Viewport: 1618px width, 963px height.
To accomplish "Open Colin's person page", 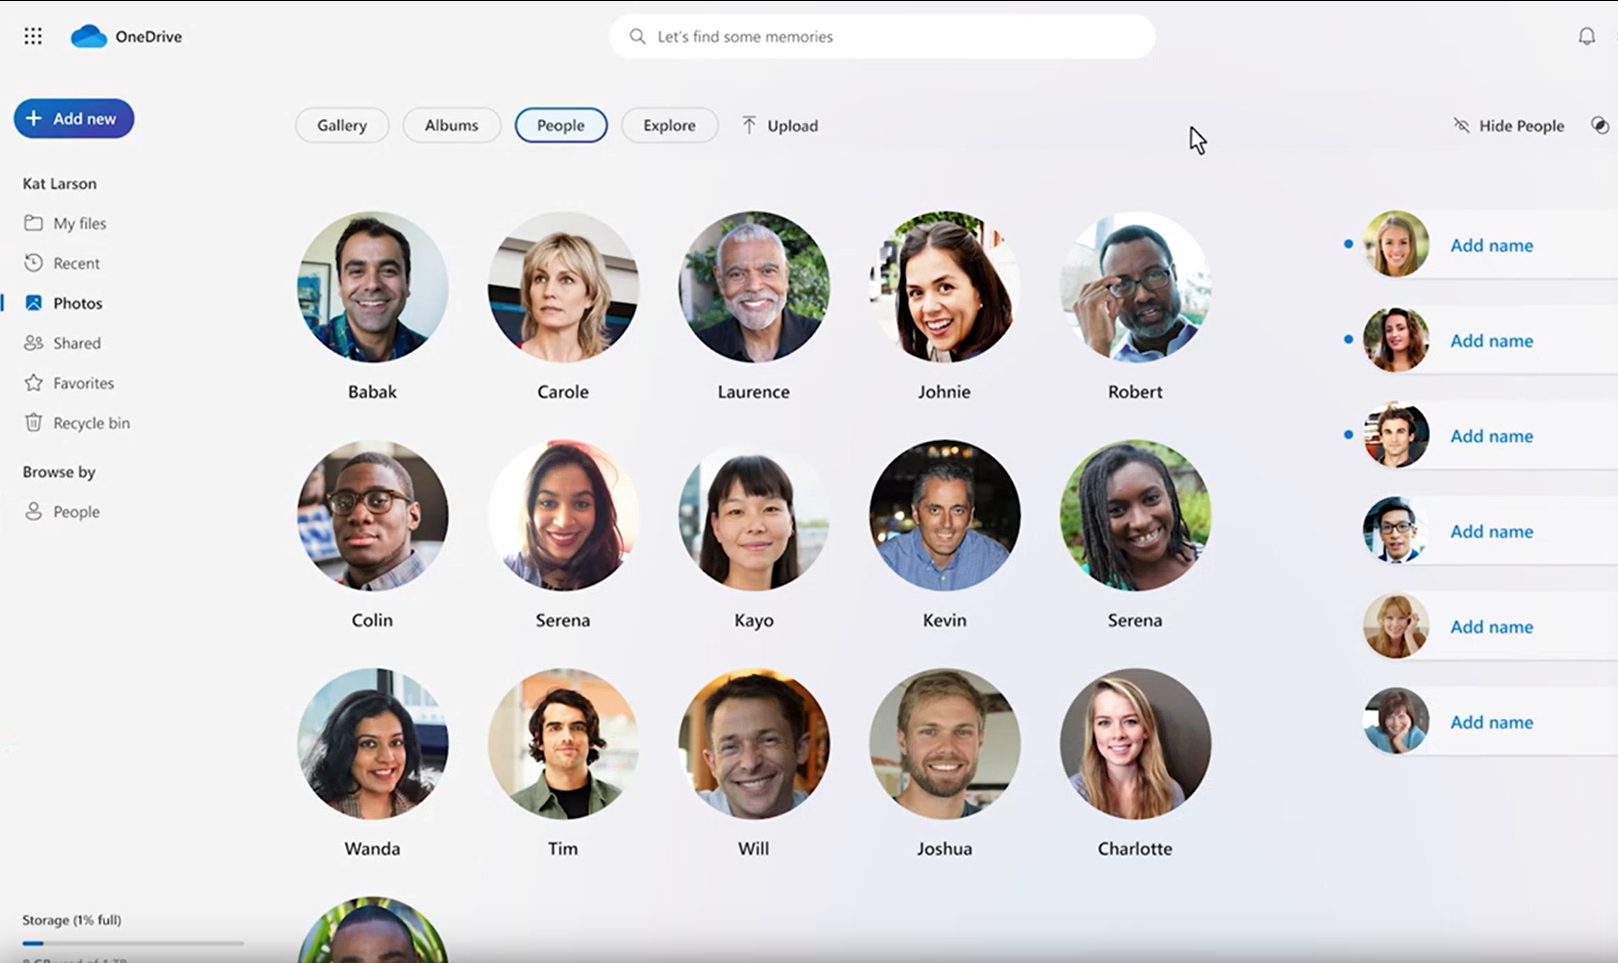I will pos(372,515).
